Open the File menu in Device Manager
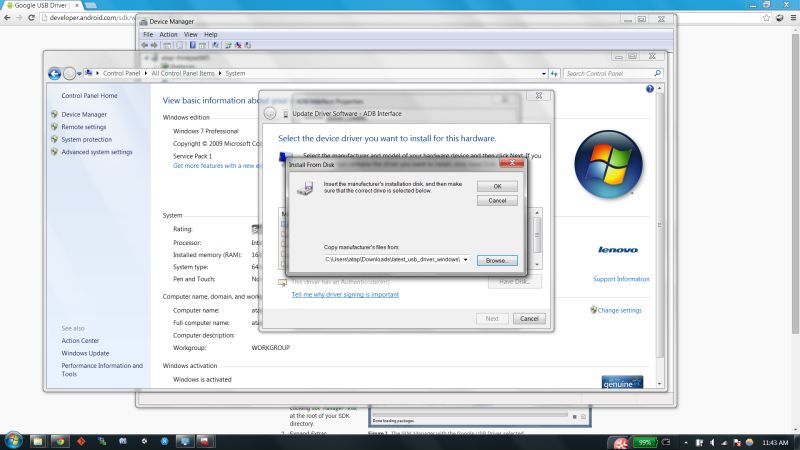 tap(148, 34)
